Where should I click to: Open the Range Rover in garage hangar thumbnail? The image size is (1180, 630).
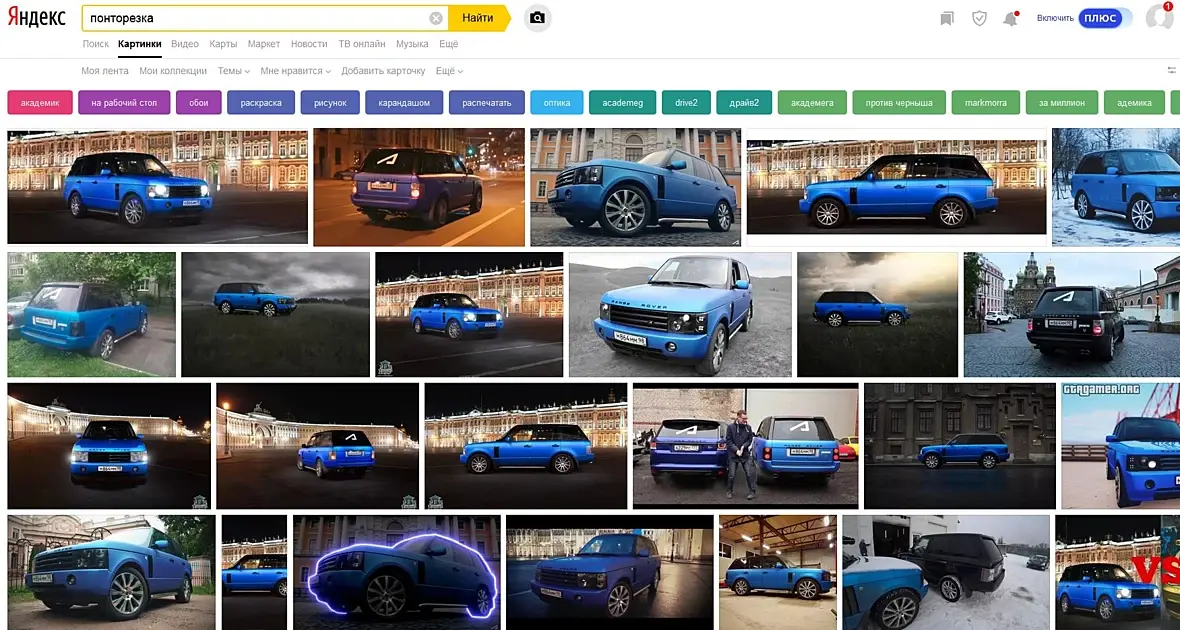777,572
